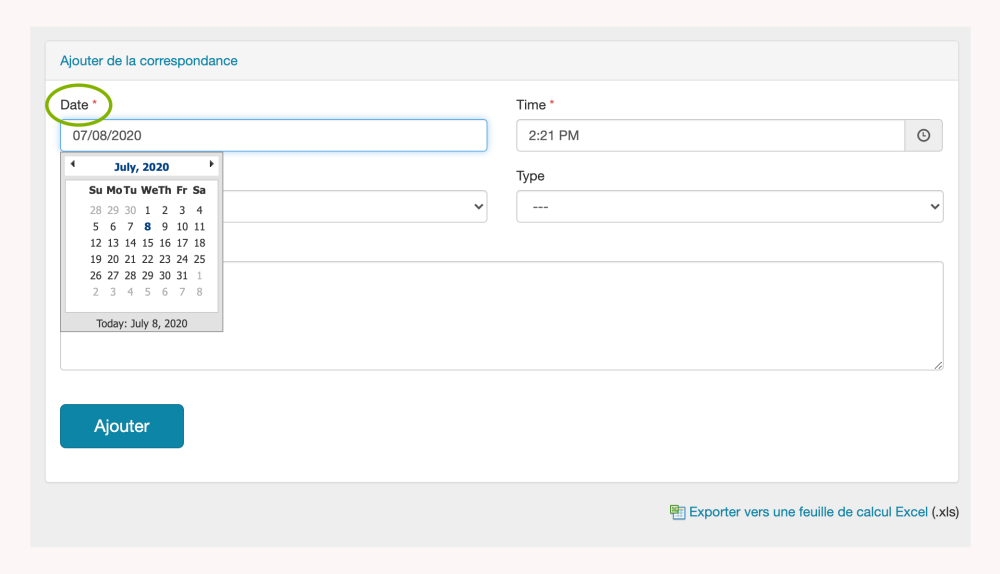The image size is (1000, 574).
Task: Click Today: July 8, 2020 footer
Action: tap(141, 324)
